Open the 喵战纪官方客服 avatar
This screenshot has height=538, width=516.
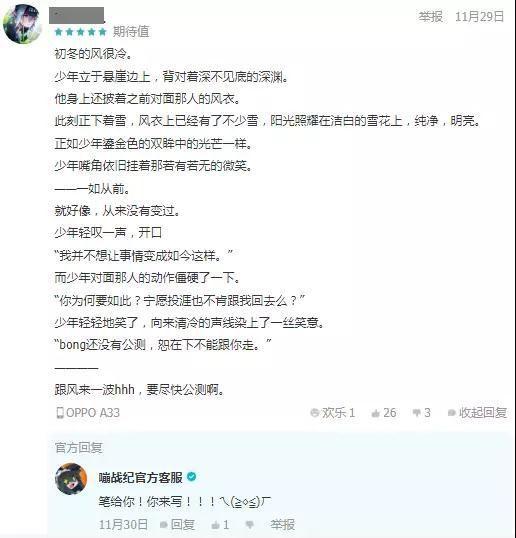(x=71, y=479)
